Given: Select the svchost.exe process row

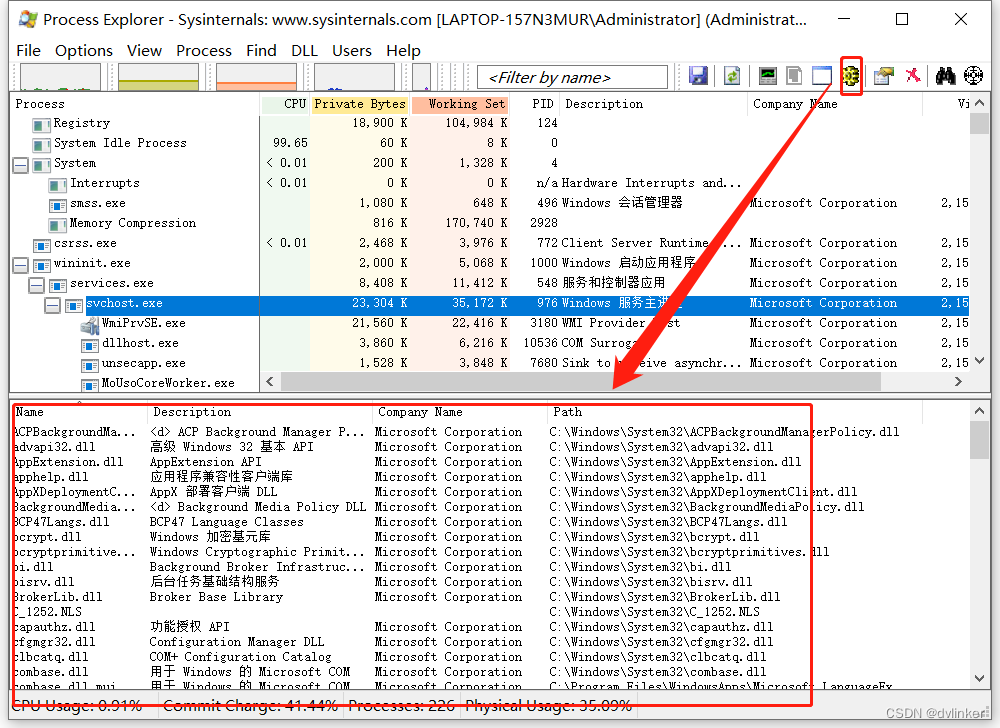Looking at the screenshot, I should point(490,305).
